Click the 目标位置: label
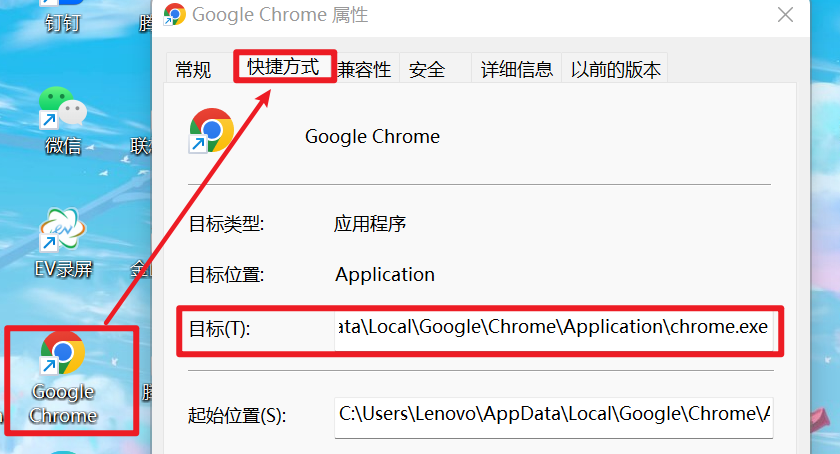The image size is (840, 454). click(226, 275)
